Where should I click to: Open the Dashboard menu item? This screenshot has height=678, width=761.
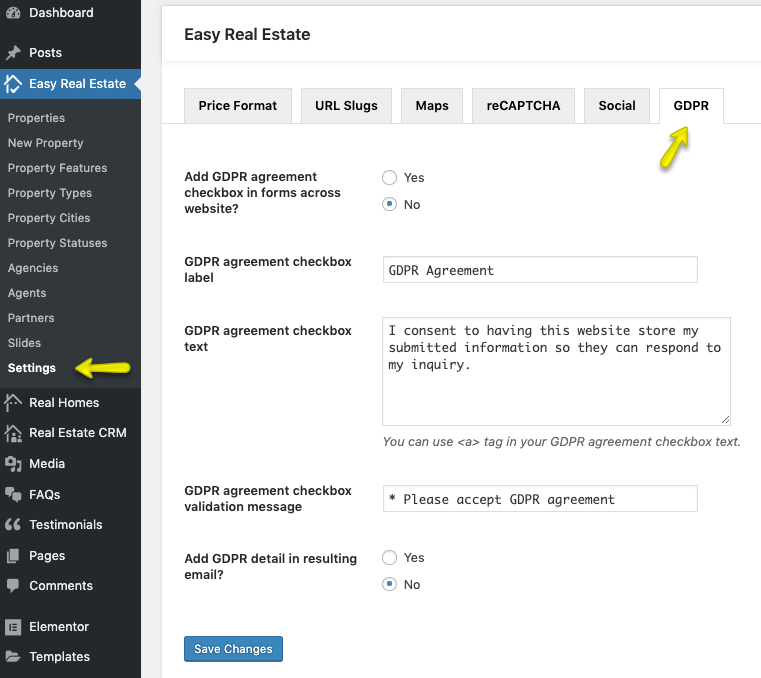[61, 13]
